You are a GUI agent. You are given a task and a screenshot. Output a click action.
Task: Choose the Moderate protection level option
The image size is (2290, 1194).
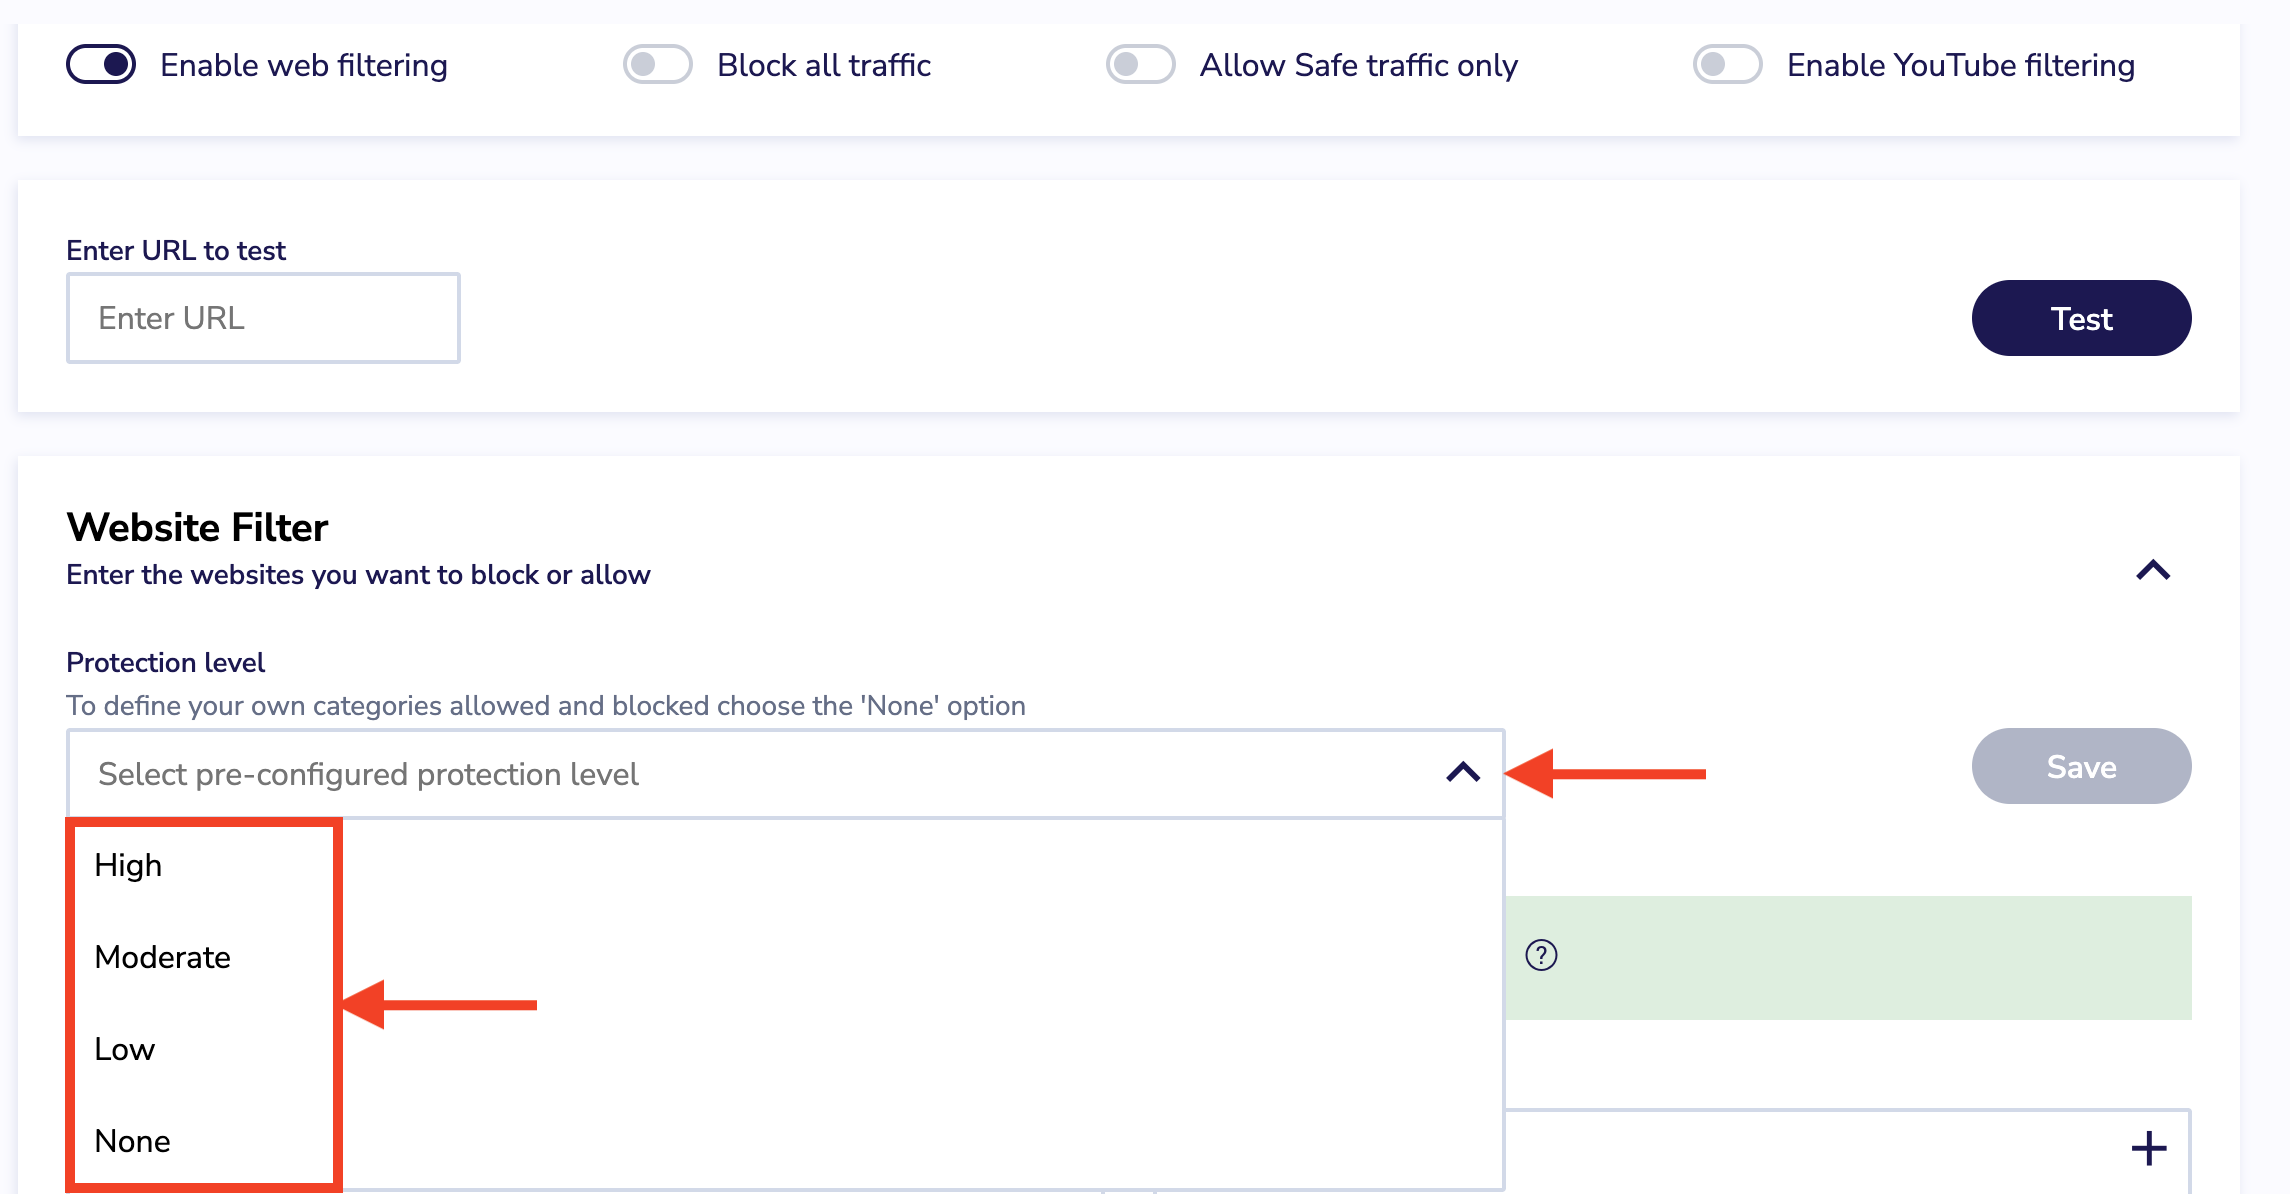point(163,957)
